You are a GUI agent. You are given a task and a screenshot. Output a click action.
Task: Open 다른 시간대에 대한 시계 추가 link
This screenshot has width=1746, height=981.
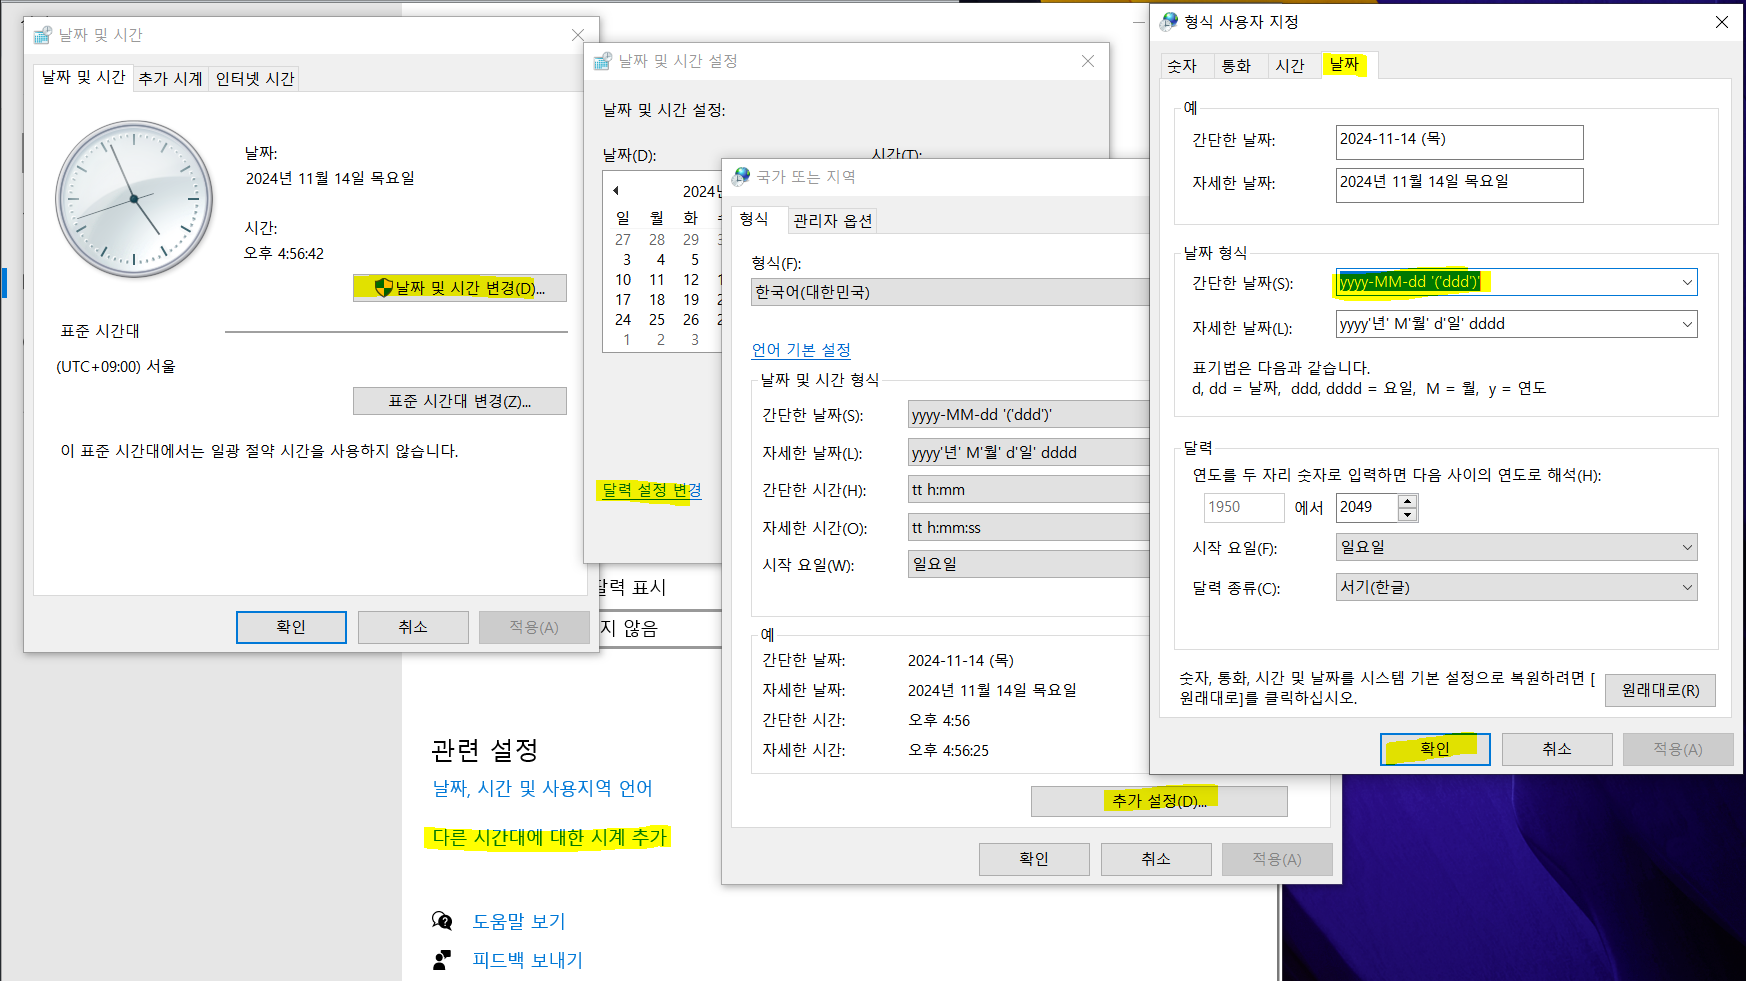pyautogui.click(x=549, y=837)
